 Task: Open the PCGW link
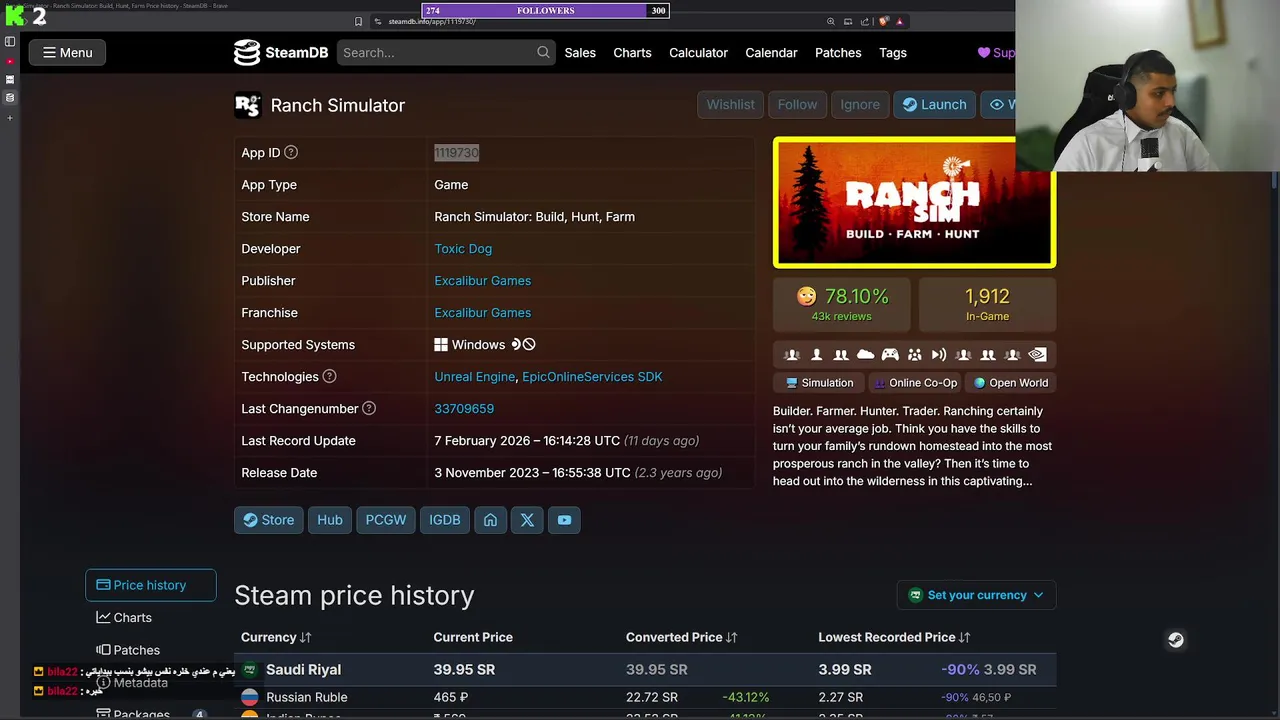(386, 520)
